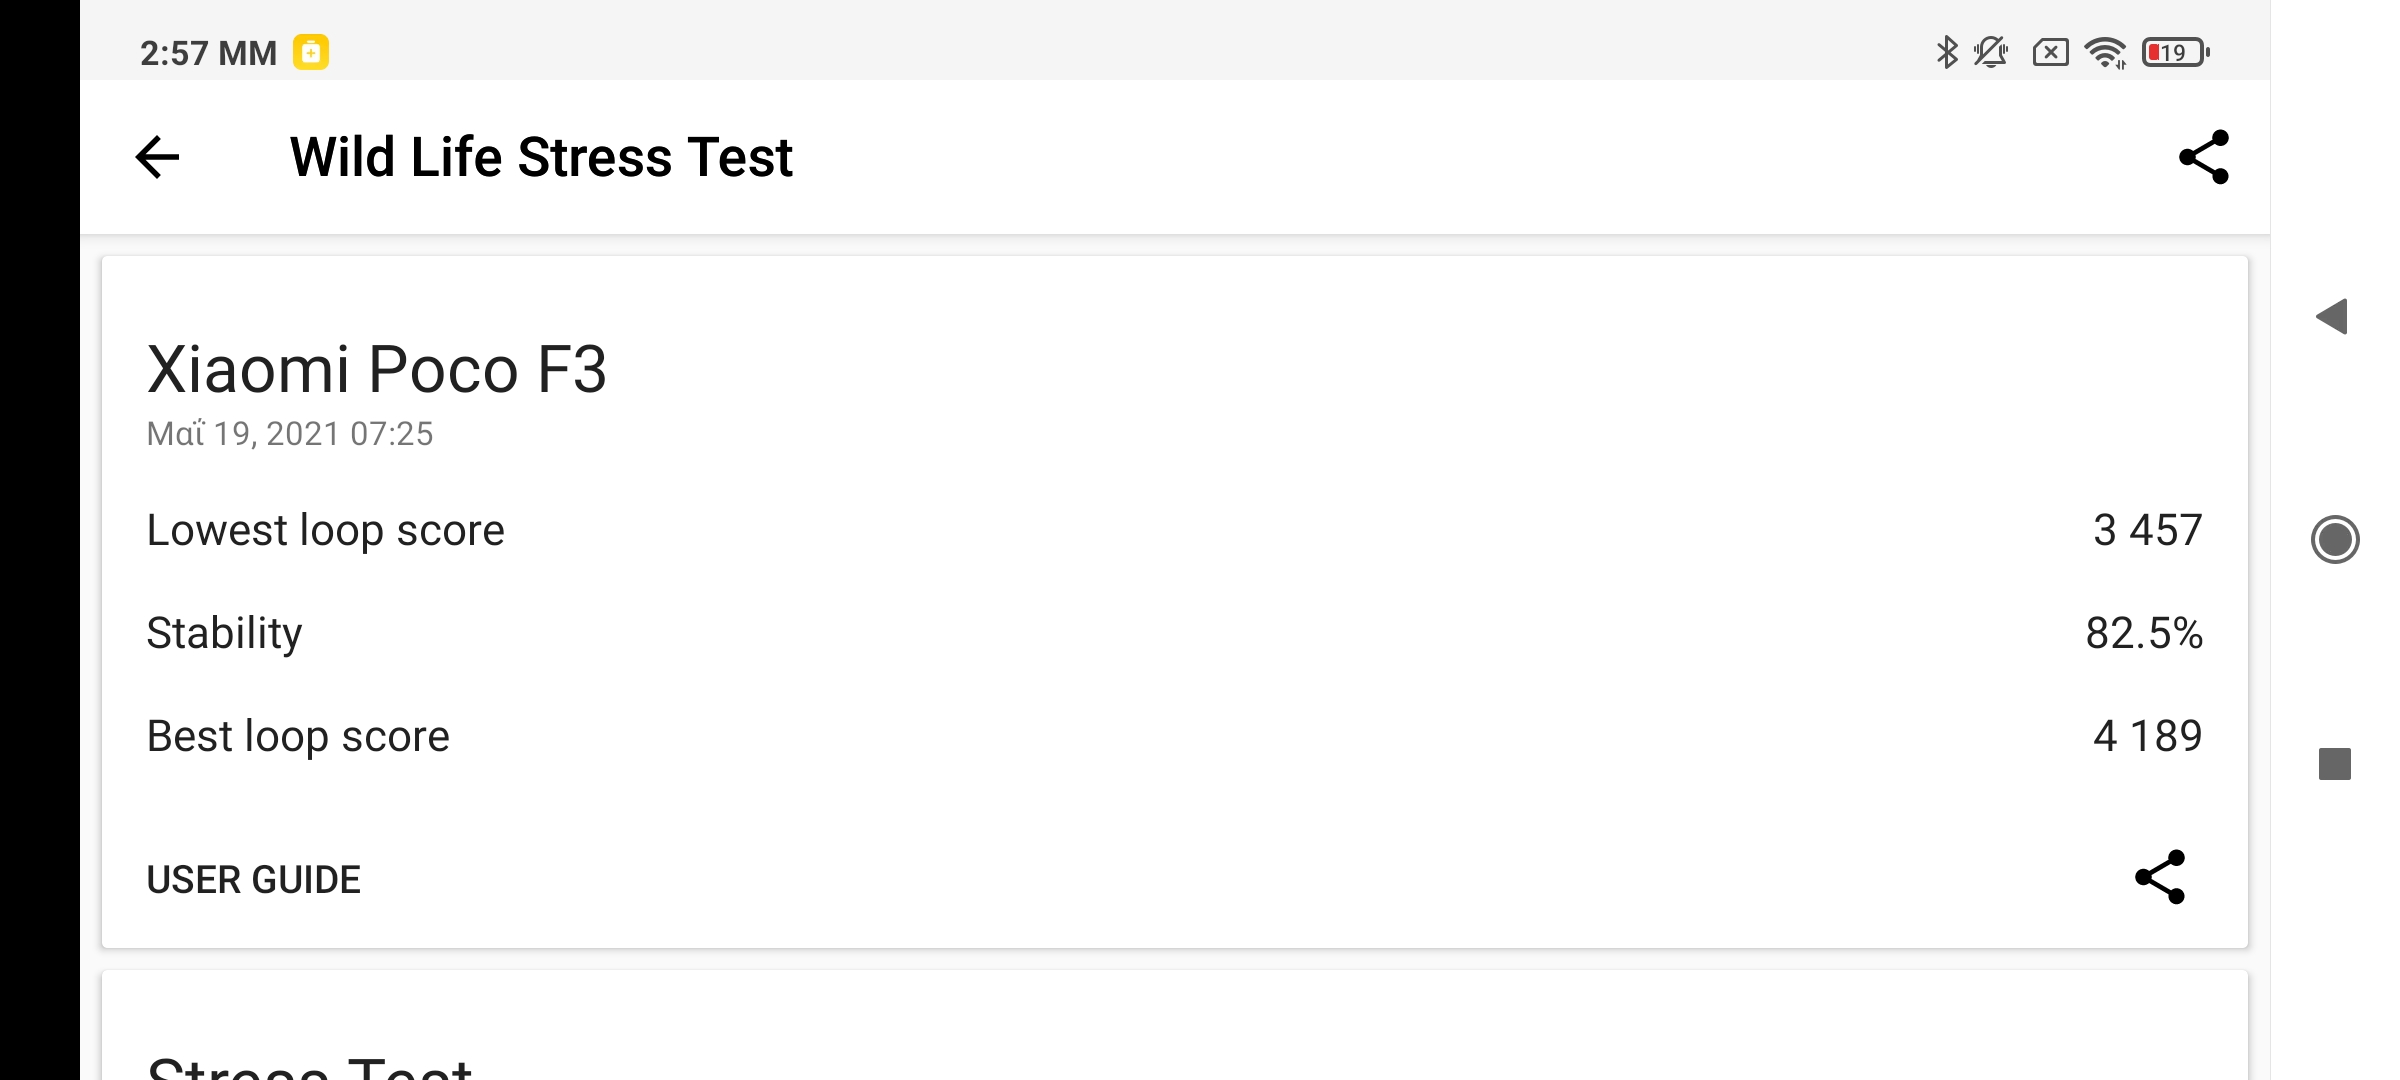This screenshot has width=2400, height=1080.
Task: Tap the yellow notification icon beside clock
Action: pyautogui.click(x=311, y=52)
